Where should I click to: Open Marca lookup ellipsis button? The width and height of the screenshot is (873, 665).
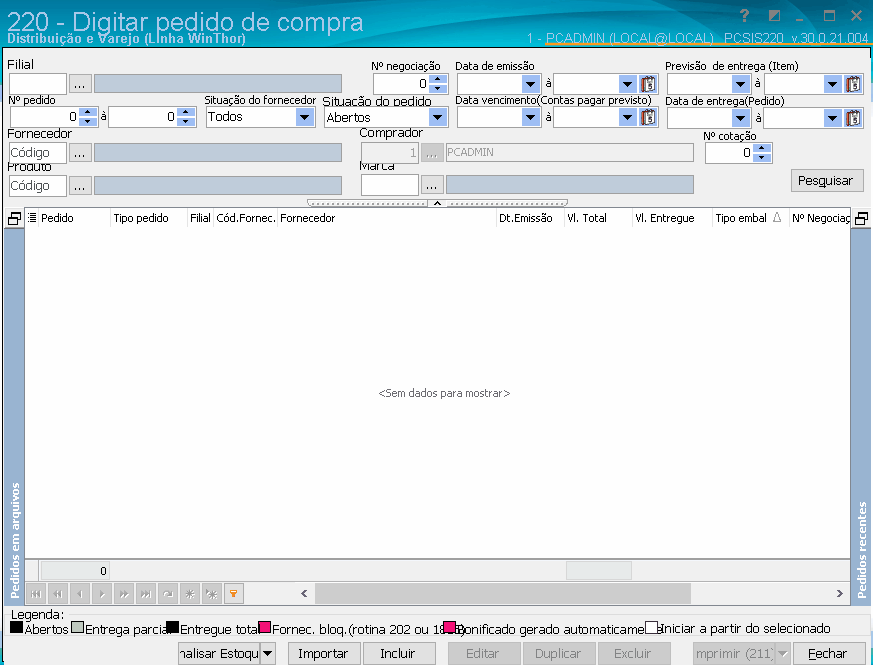pos(431,185)
